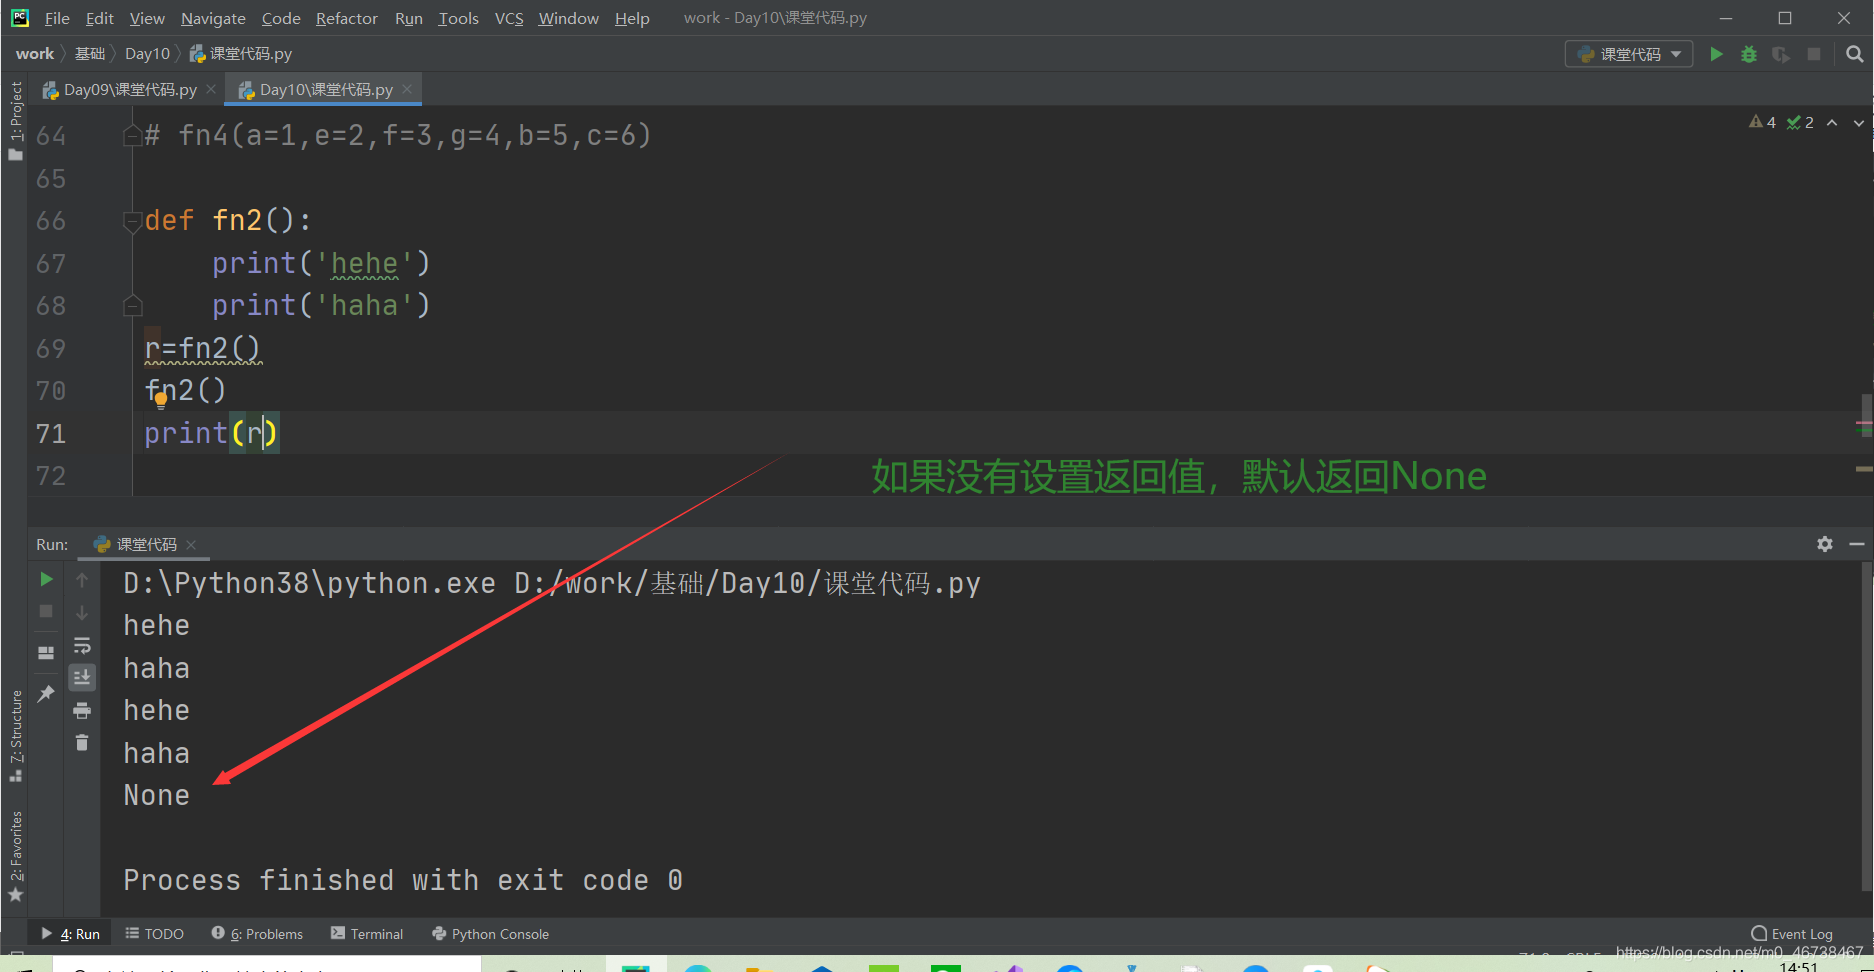Open the View menu
The width and height of the screenshot is (1874, 972).
[147, 18]
